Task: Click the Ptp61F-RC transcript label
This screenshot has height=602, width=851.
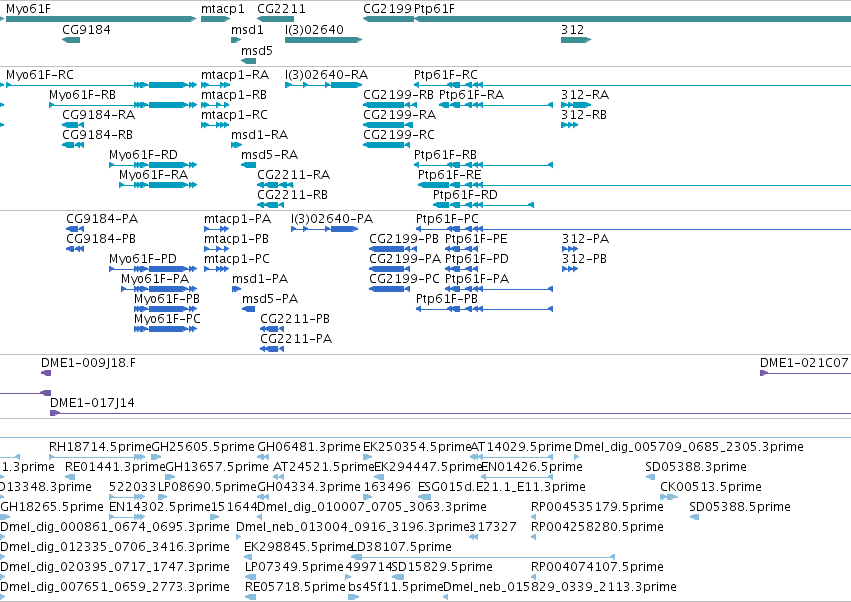Action: 446,74
